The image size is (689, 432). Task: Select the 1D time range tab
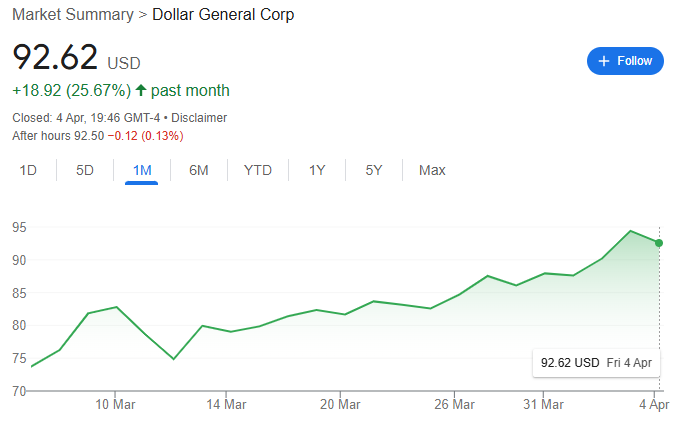tap(28, 170)
